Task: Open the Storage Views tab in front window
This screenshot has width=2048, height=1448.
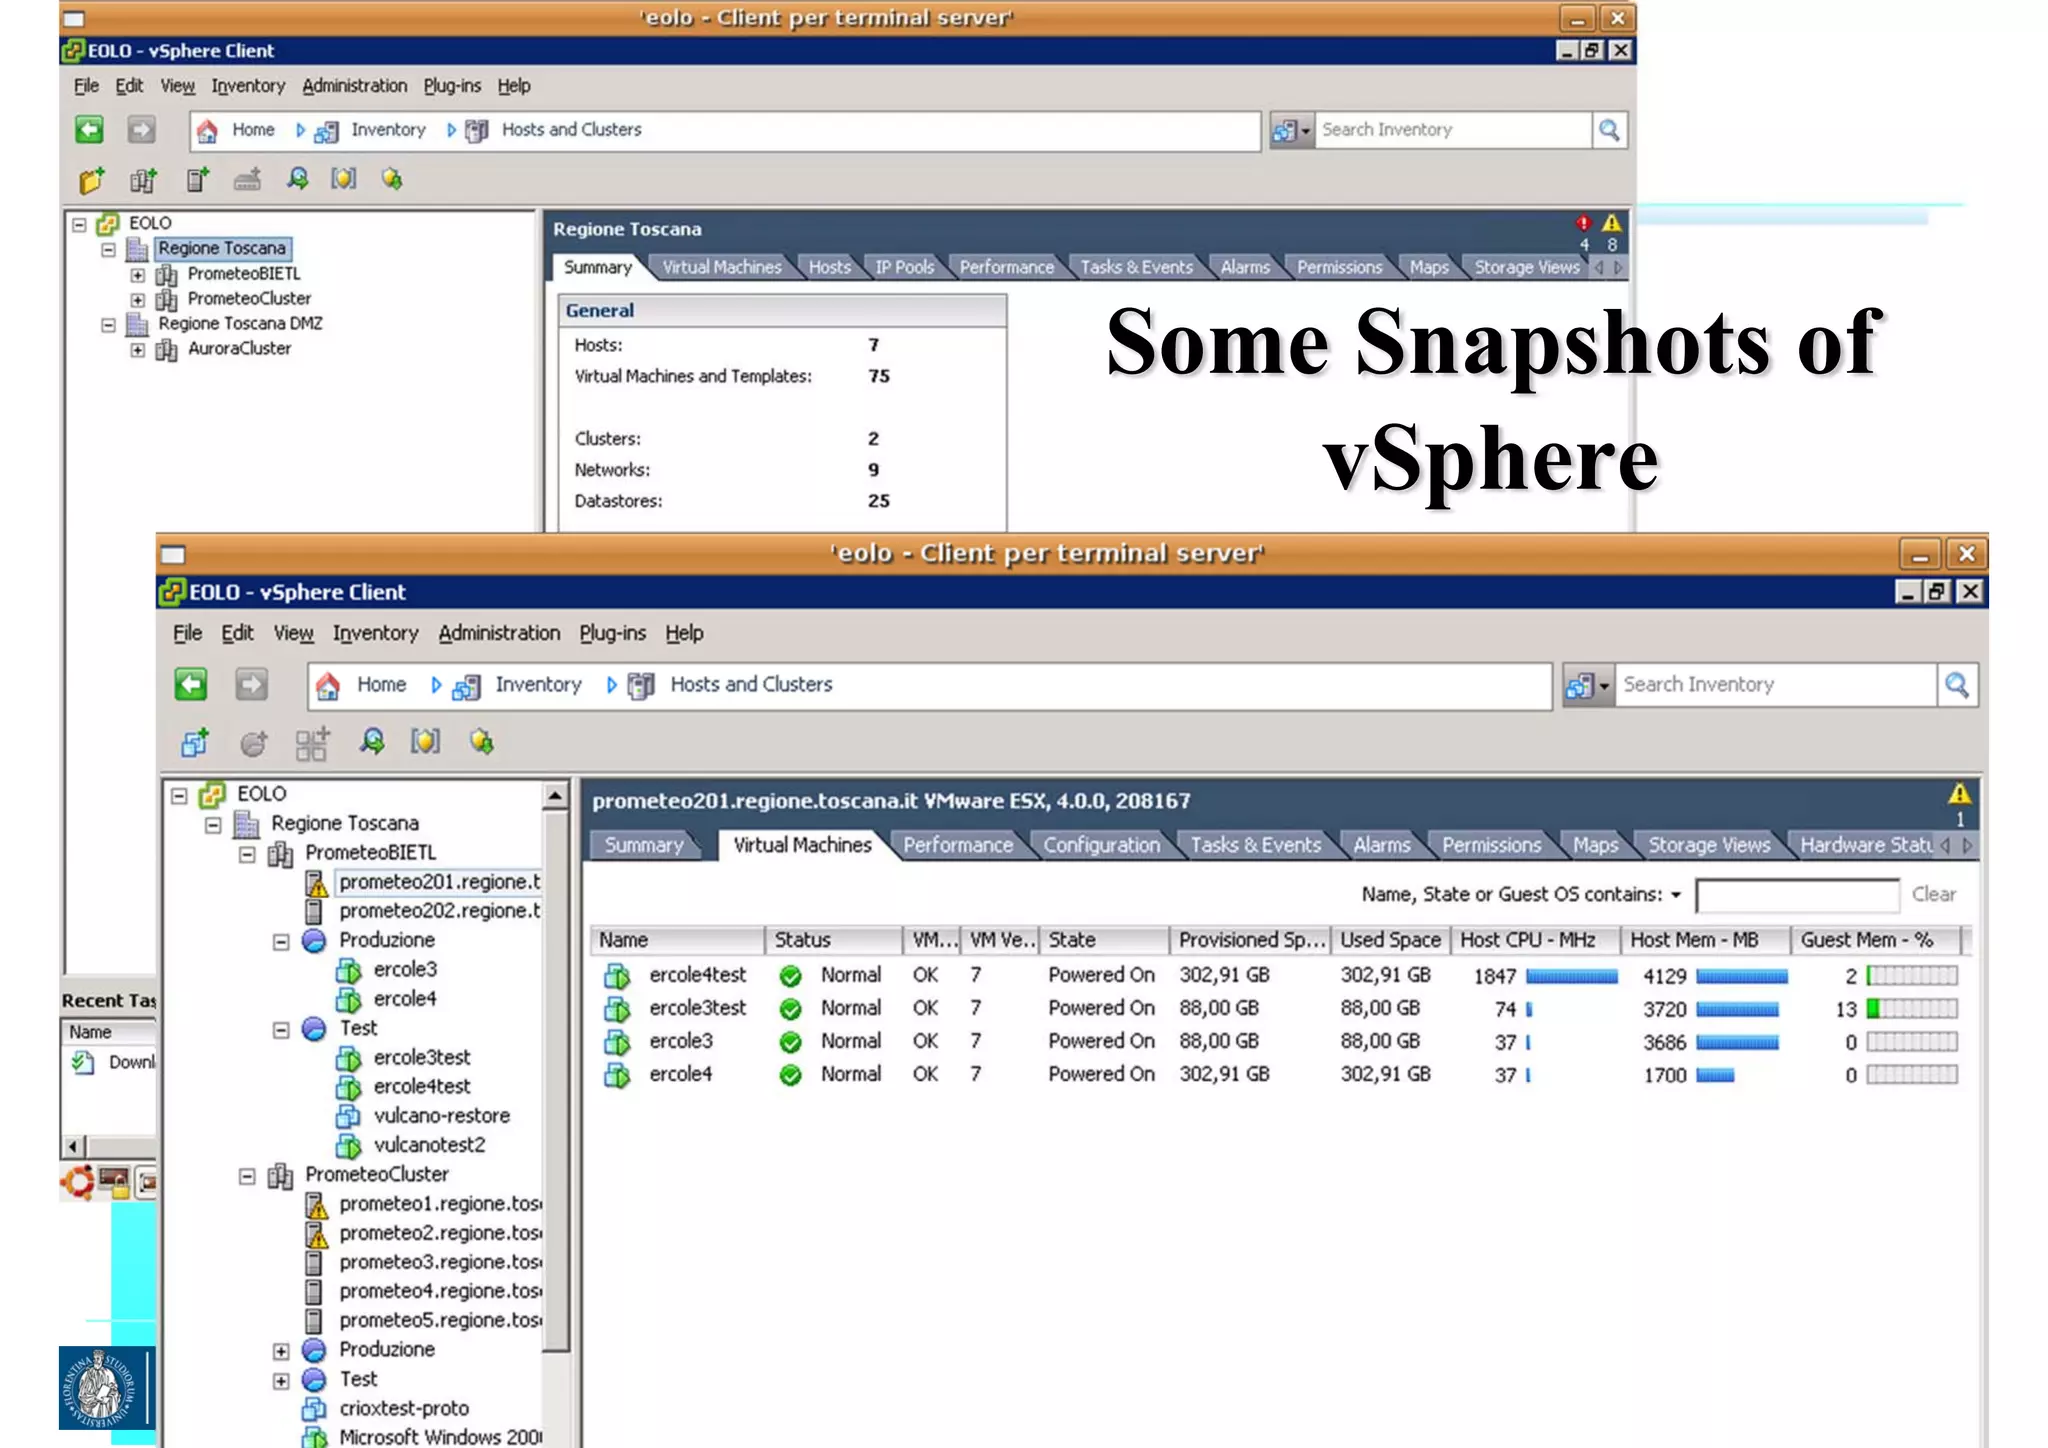Action: click(x=1709, y=845)
